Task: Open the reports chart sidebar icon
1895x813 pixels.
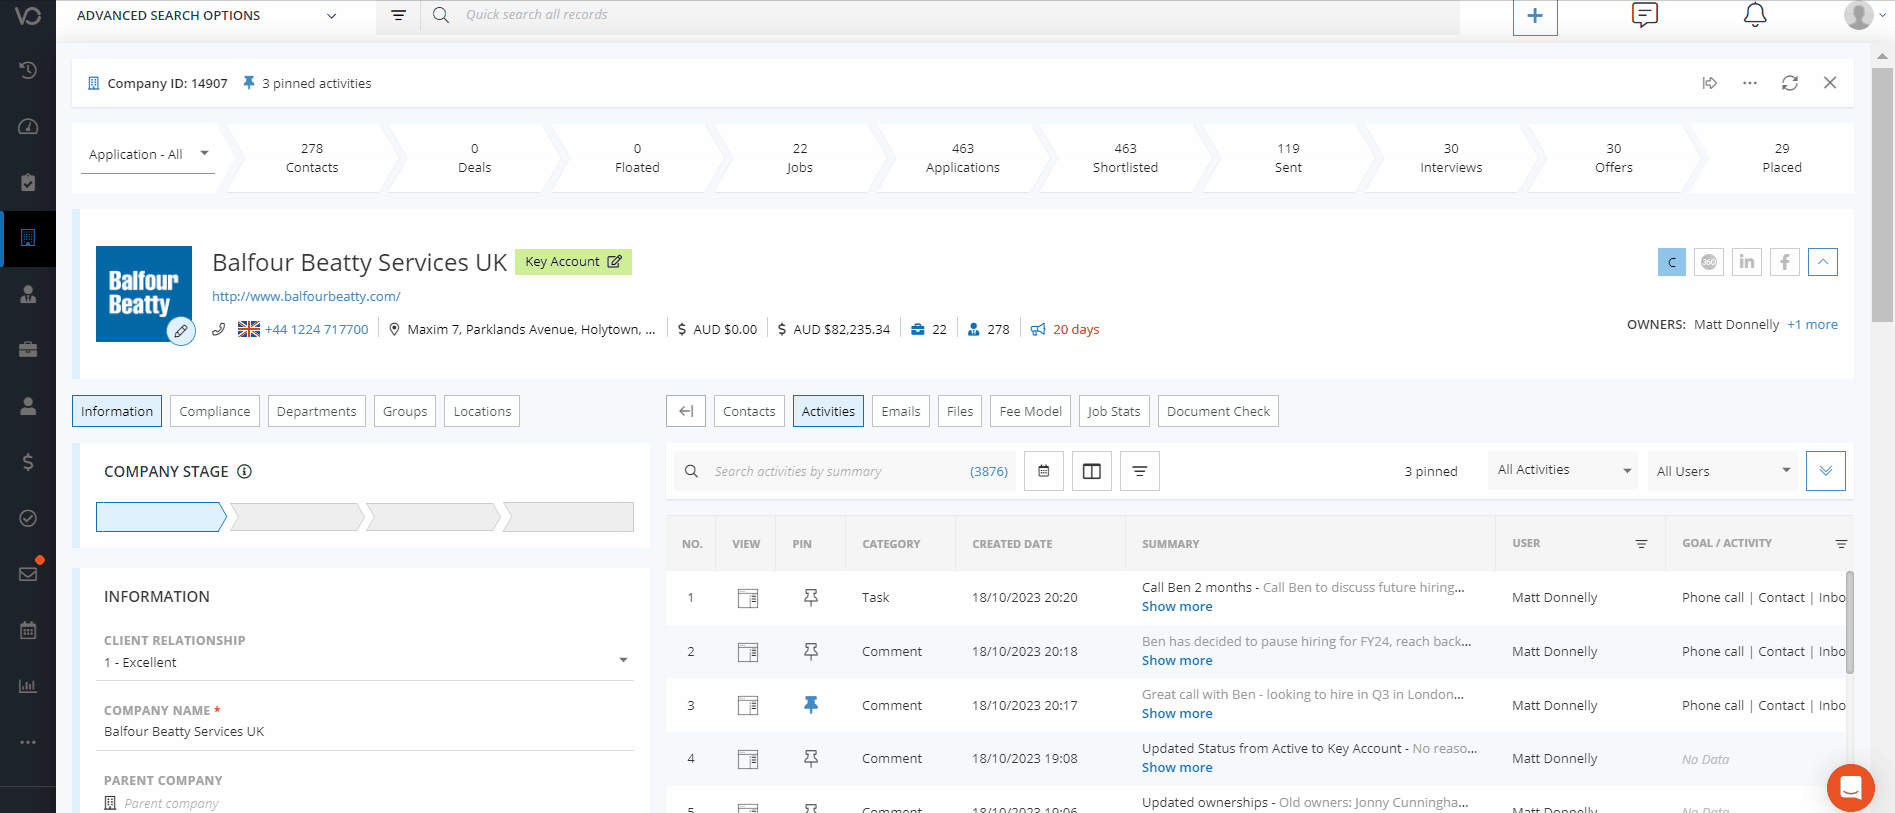Action: pyautogui.click(x=28, y=686)
